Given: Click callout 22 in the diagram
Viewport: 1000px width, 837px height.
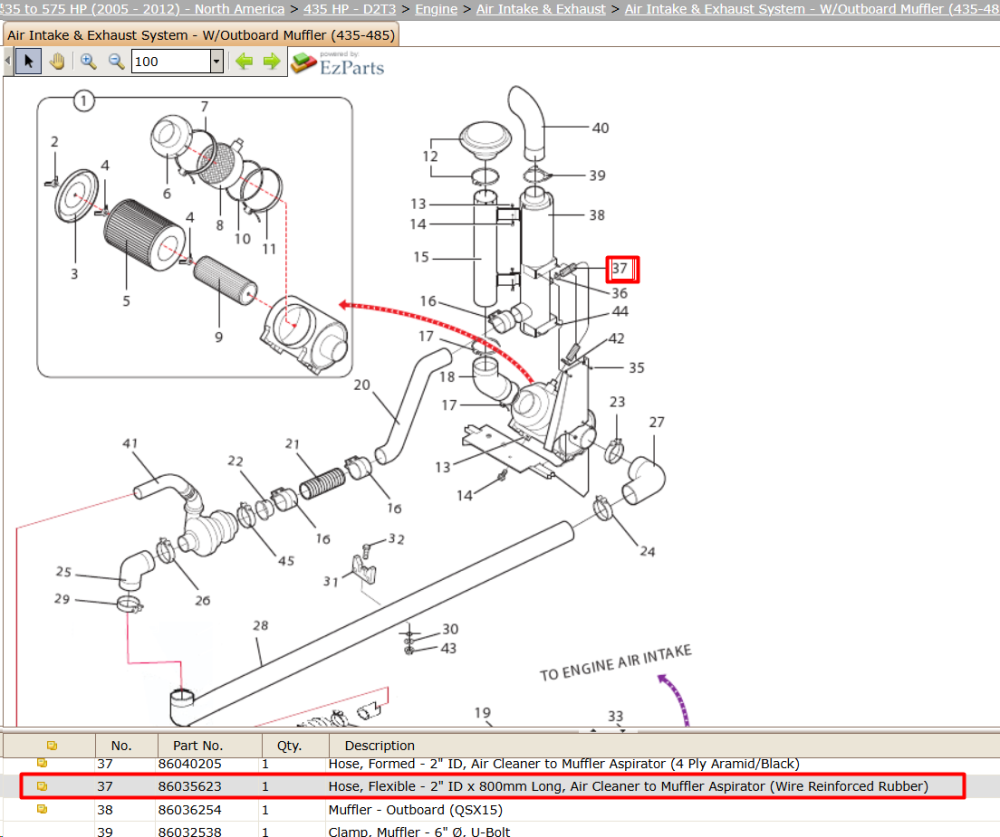Looking at the screenshot, I should (235, 461).
